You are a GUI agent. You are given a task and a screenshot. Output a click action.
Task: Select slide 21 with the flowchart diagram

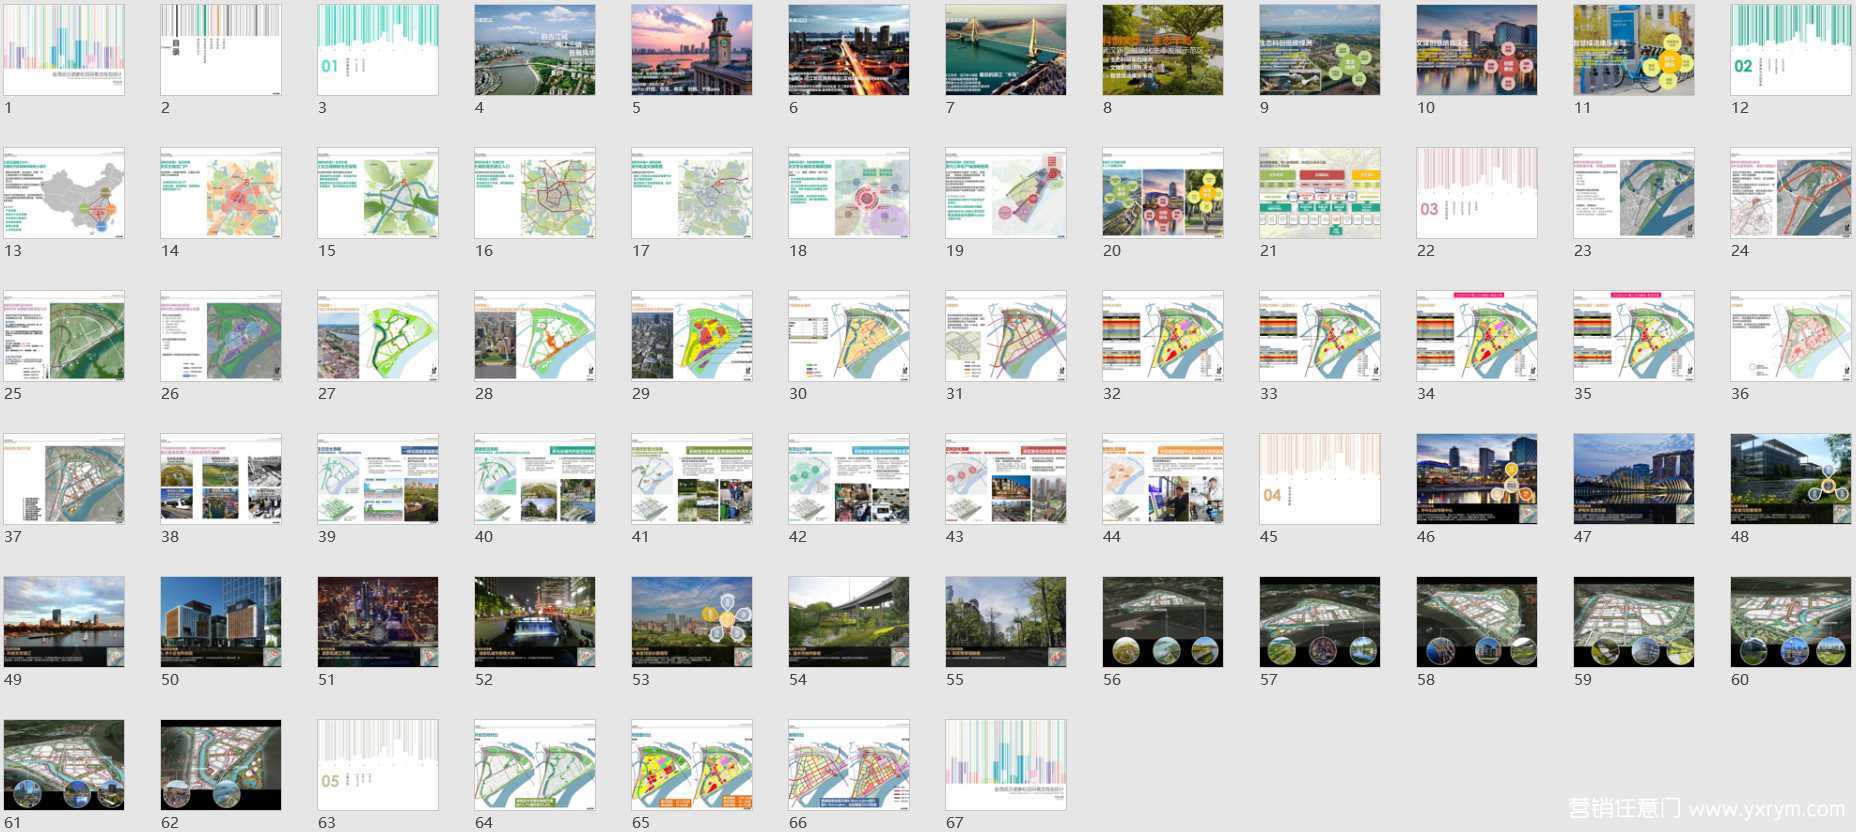[x=1320, y=193]
